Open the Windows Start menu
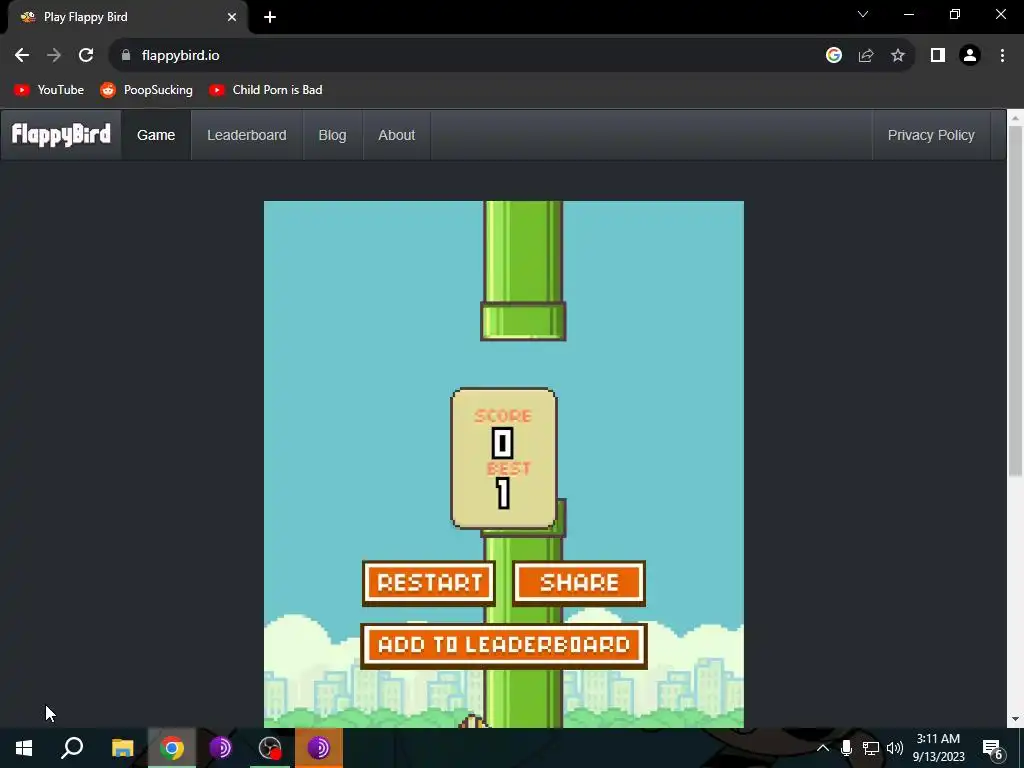 (24, 748)
